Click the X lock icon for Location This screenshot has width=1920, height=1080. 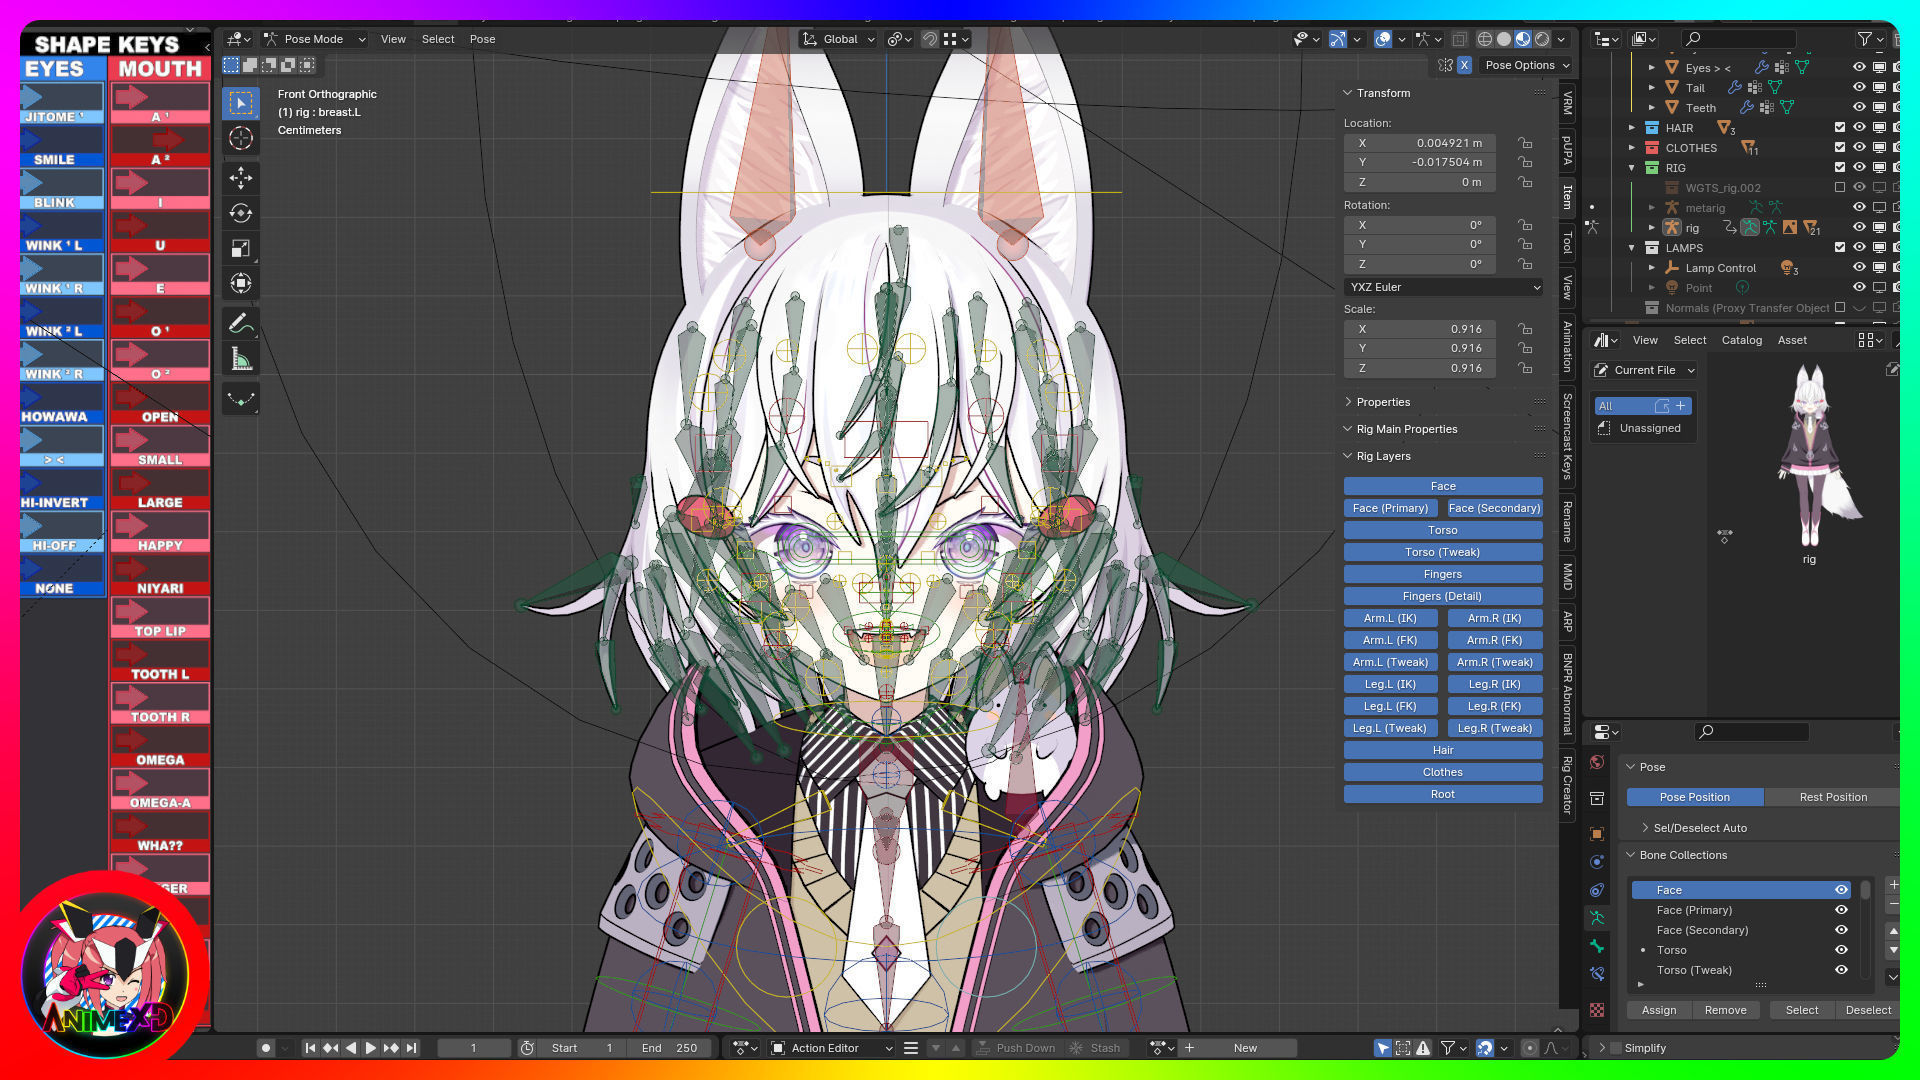click(1525, 143)
